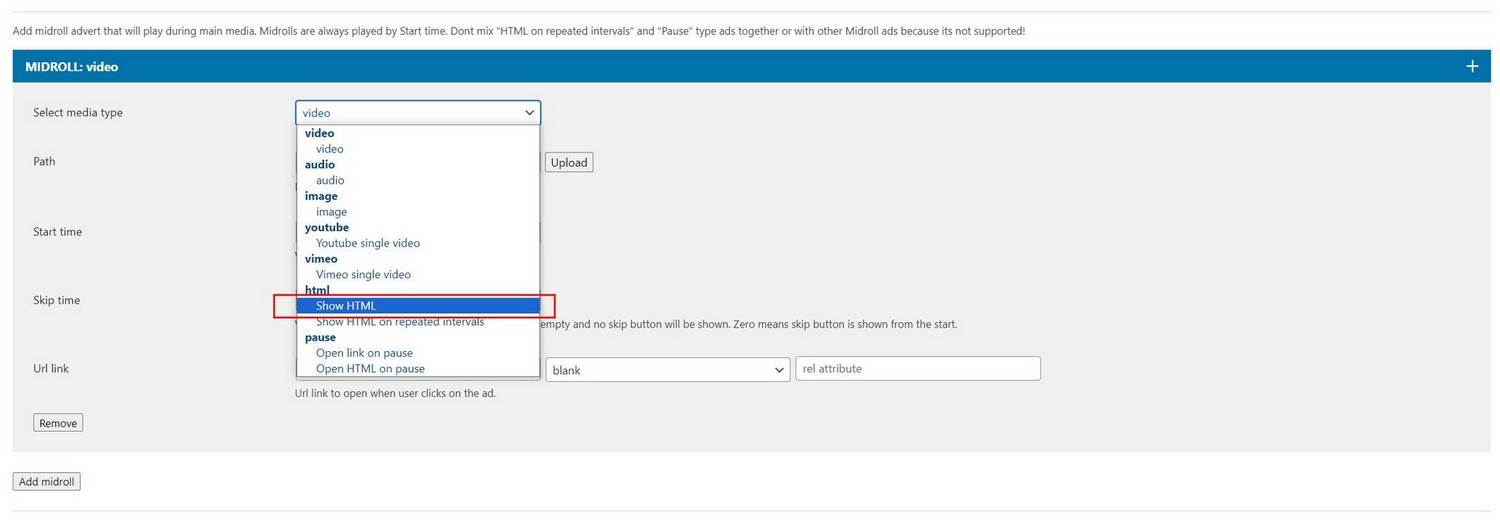Screen dimensions: 1500x524
Task: Pick the highlighted 'Show HTML' option
Action: tap(346, 306)
